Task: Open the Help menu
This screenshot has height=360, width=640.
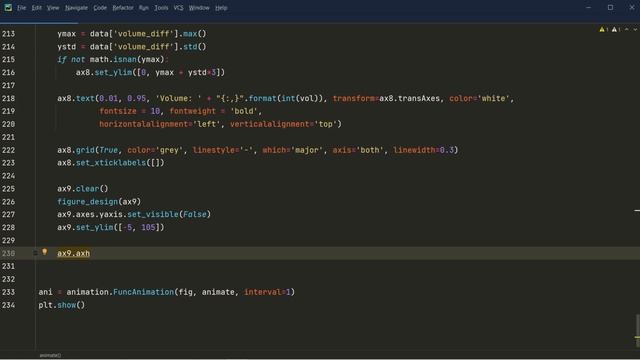Action: coord(221,8)
